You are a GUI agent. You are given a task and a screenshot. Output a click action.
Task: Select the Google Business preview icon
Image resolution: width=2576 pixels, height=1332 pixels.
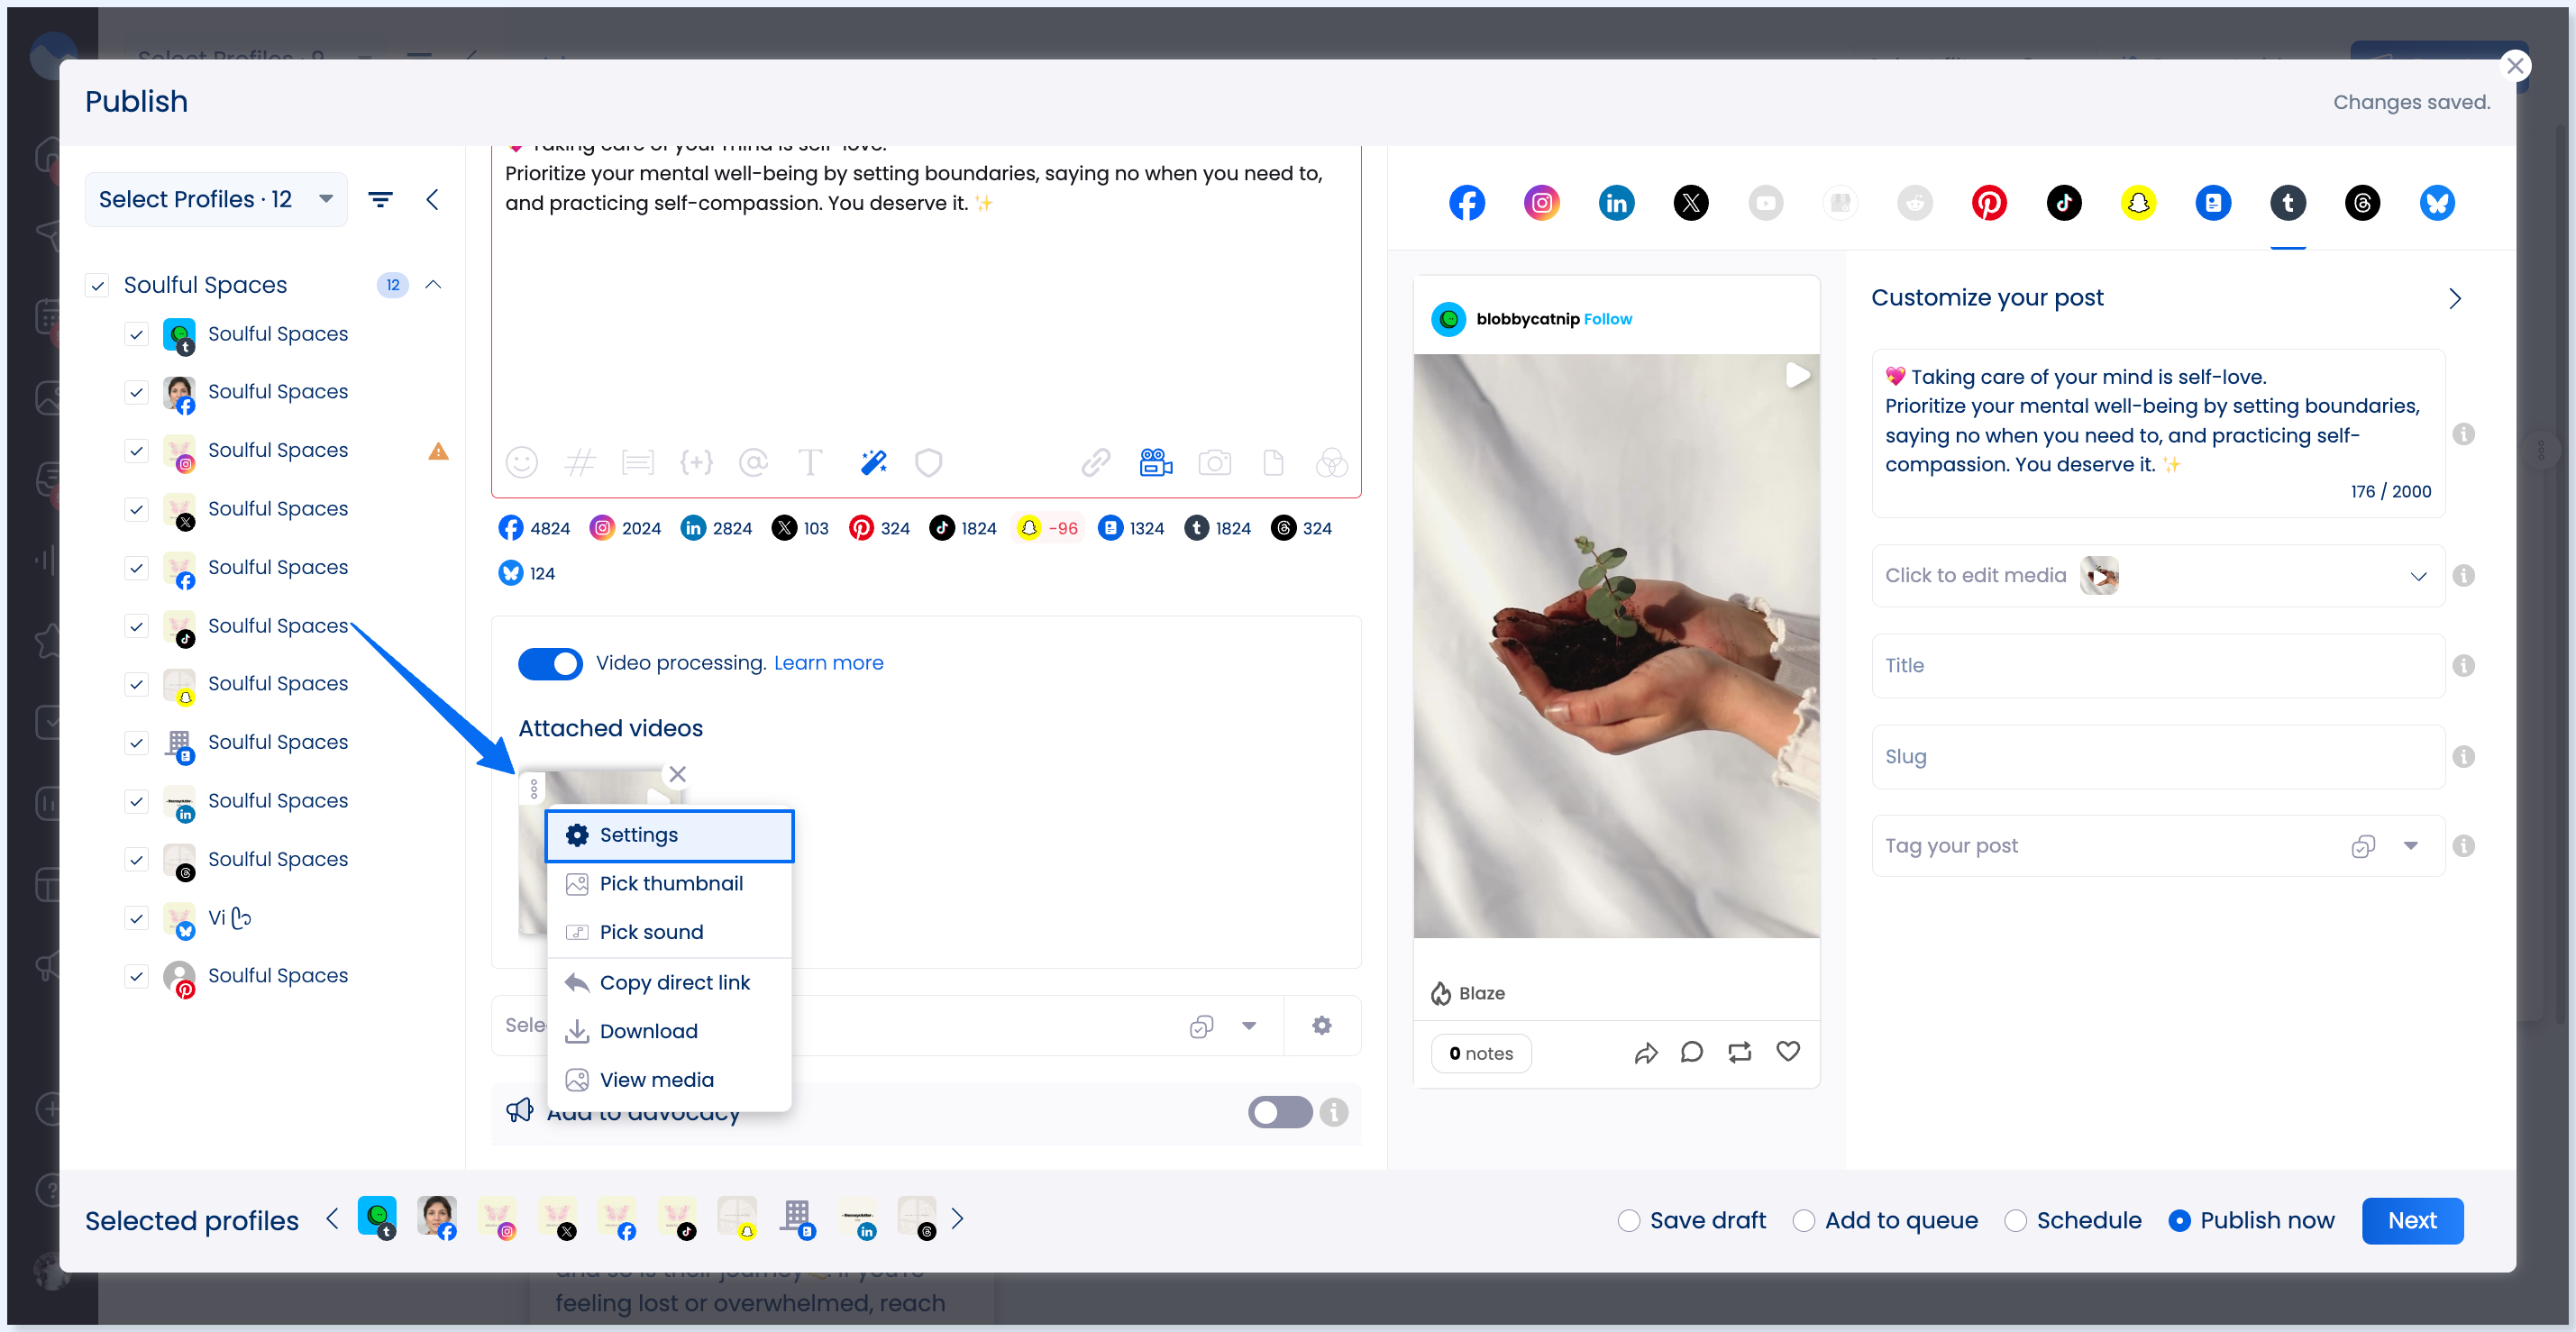[x=2212, y=203]
